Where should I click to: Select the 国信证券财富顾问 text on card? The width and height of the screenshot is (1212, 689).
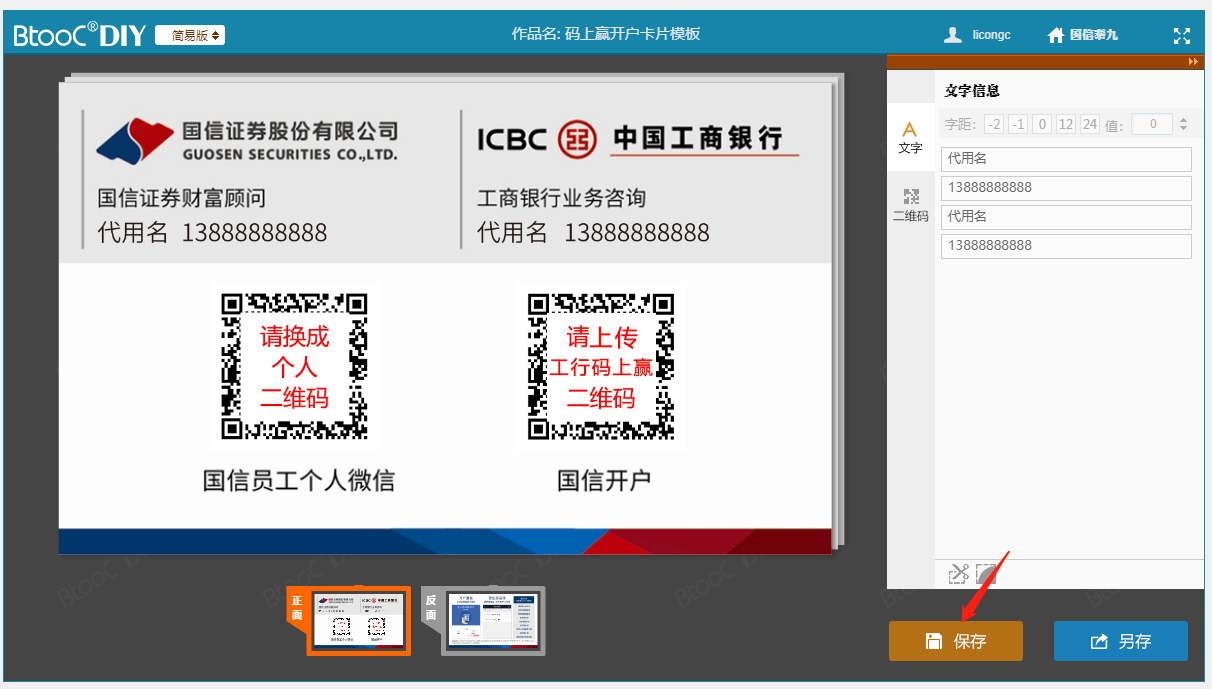[x=182, y=198]
